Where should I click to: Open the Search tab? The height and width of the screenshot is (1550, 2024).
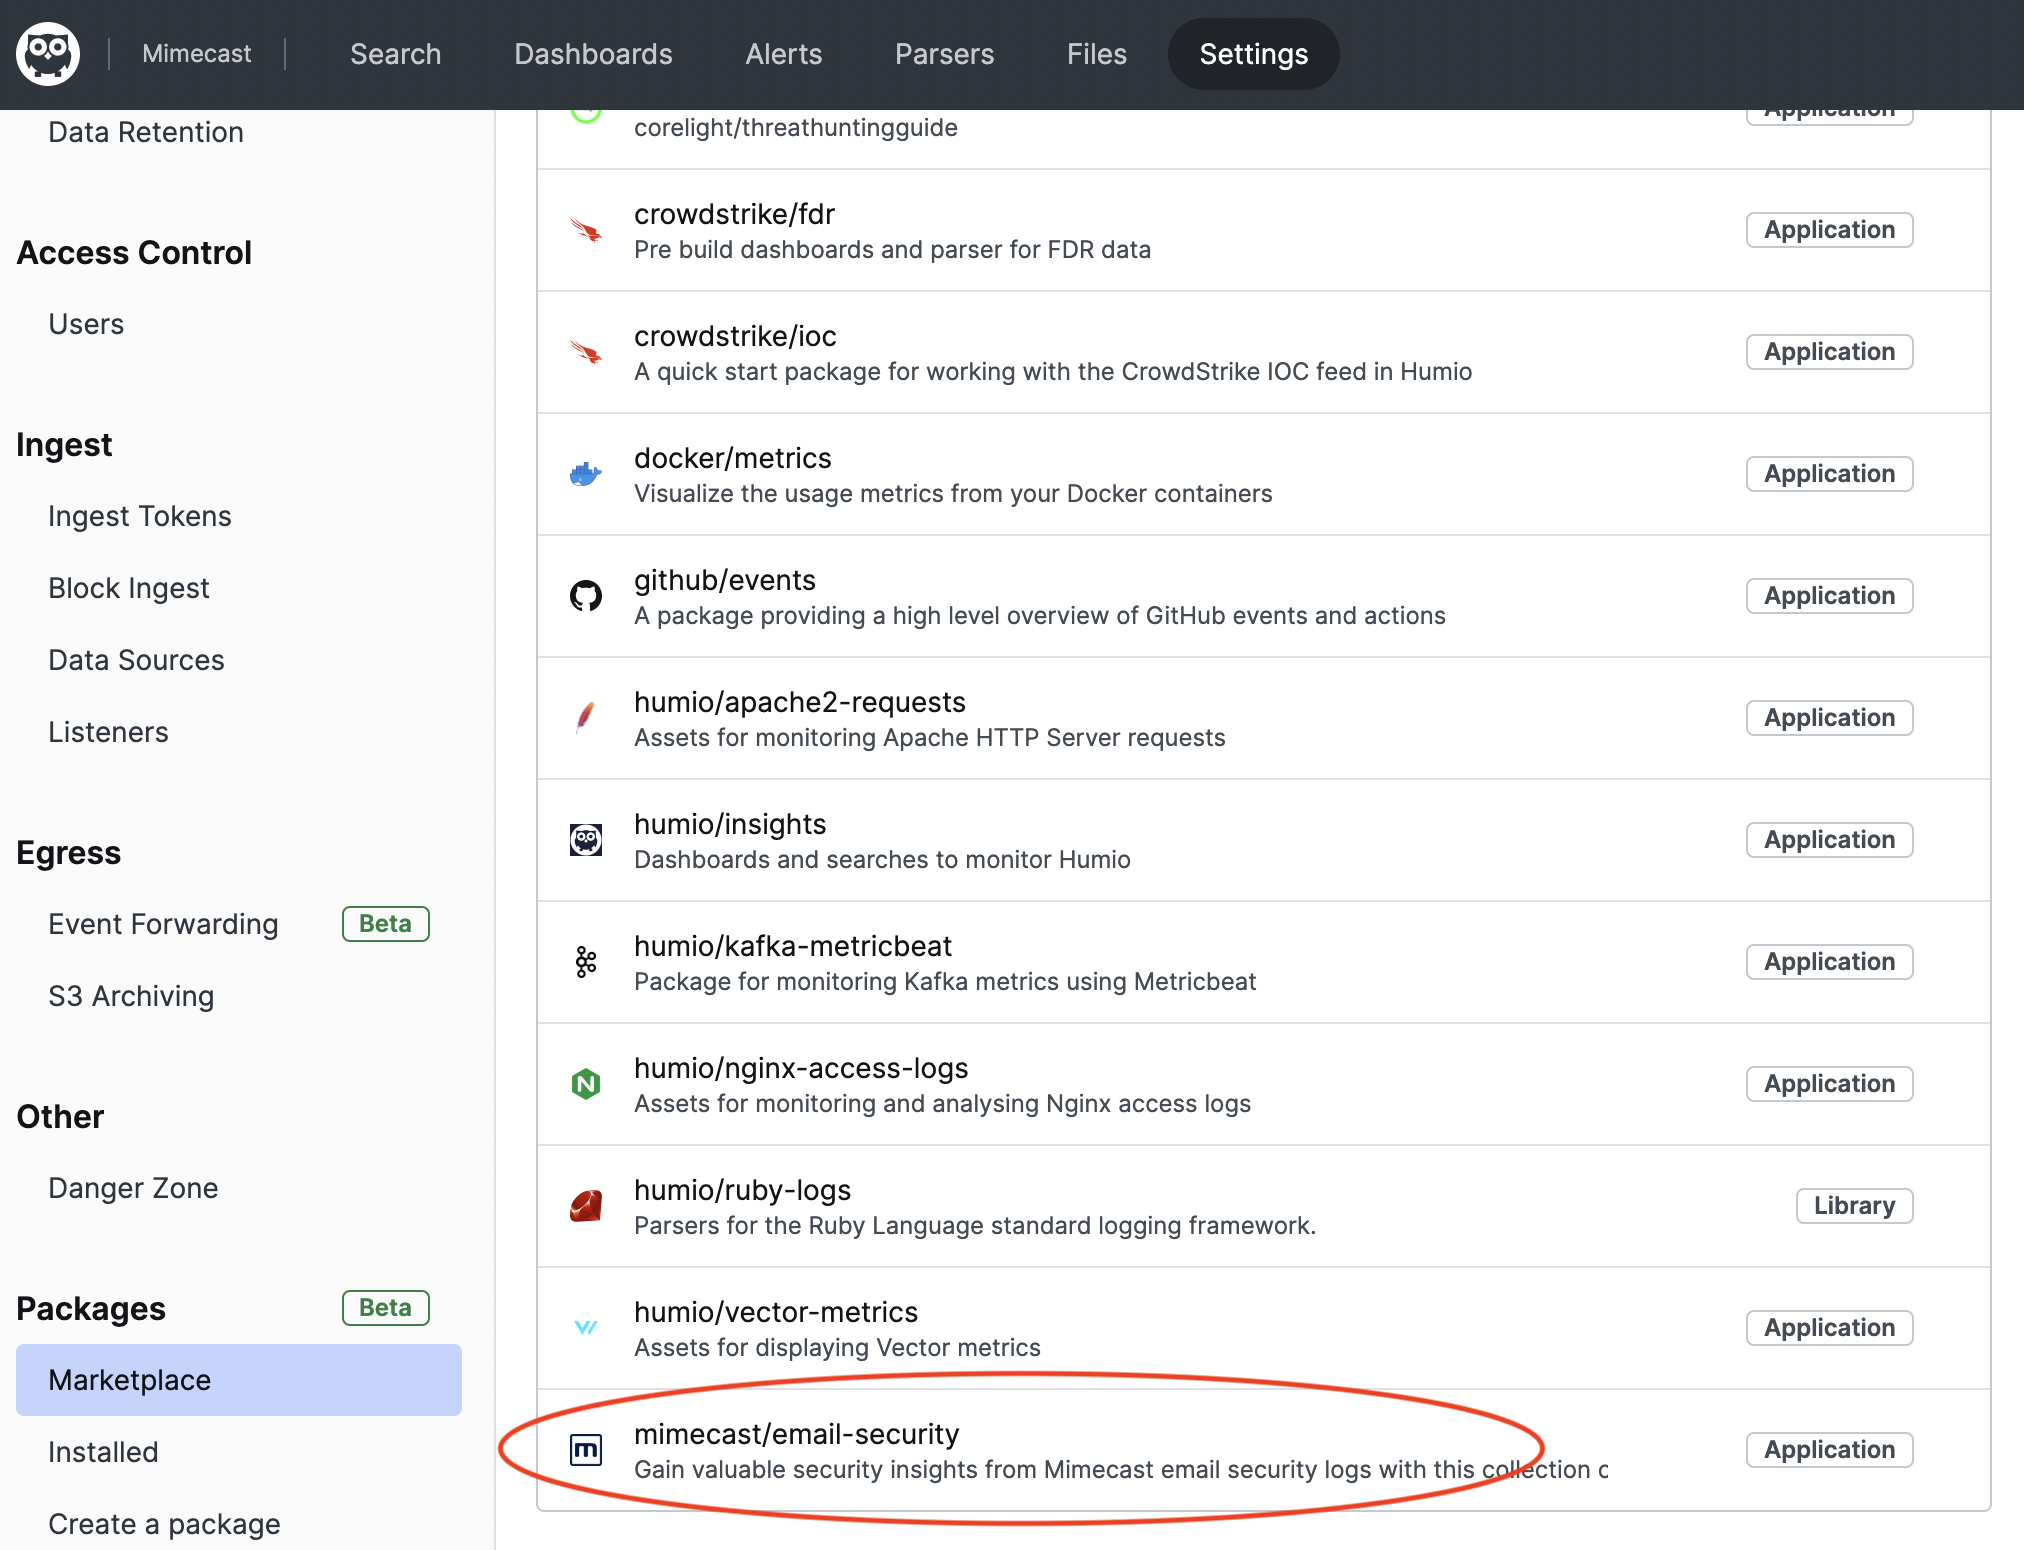[396, 54]
